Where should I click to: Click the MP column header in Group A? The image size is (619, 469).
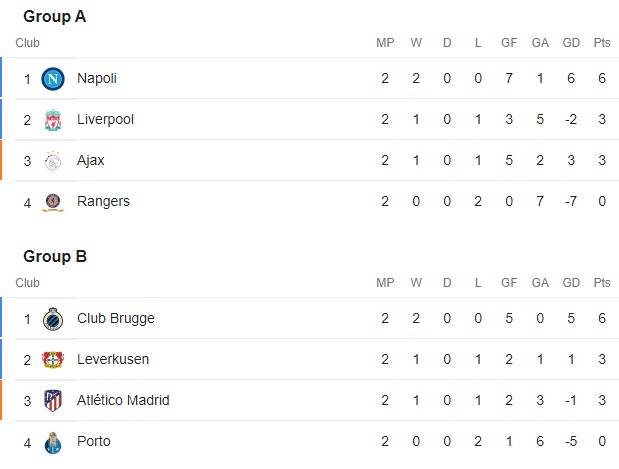tap(385, 43)
